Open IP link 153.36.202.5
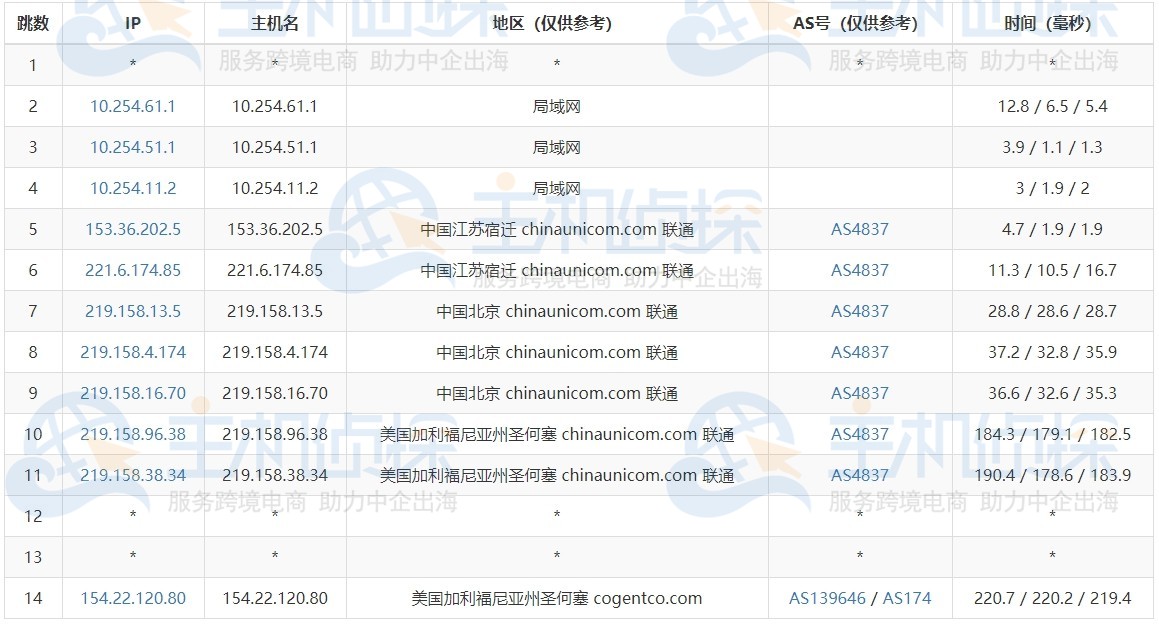The height and width of the screenshot is (624, 1159). [x=133, y=229]
